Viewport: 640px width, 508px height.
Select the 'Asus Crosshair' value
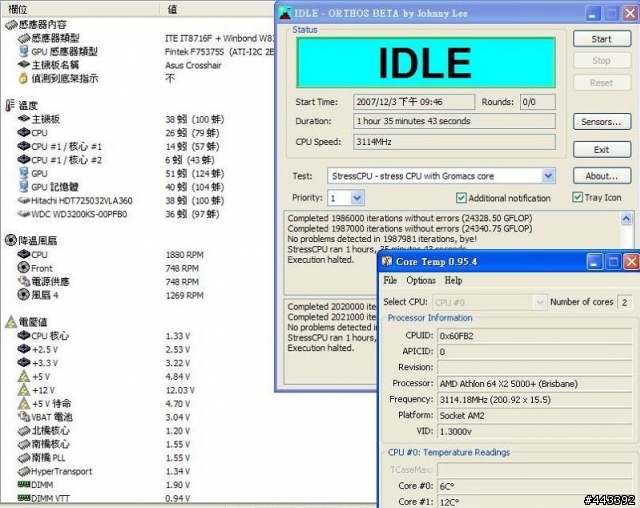click(x=193, y=65)
